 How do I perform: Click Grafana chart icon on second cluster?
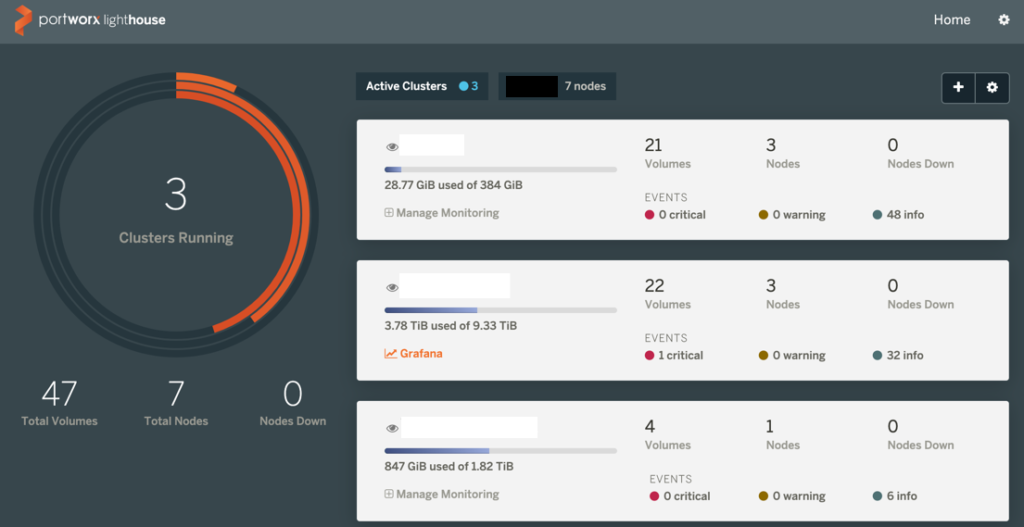(x=390, y=354)
